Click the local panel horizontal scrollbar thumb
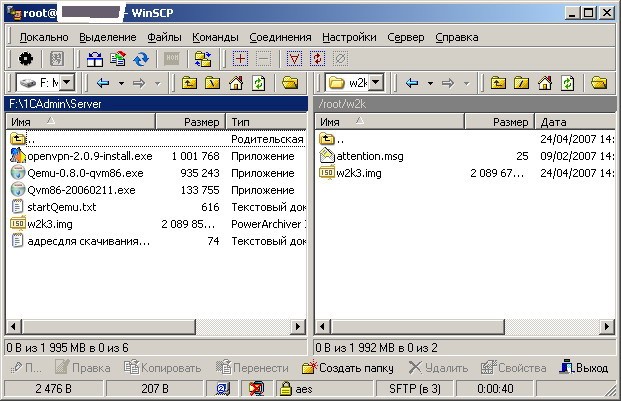The image size is (621, 401). 109,327
